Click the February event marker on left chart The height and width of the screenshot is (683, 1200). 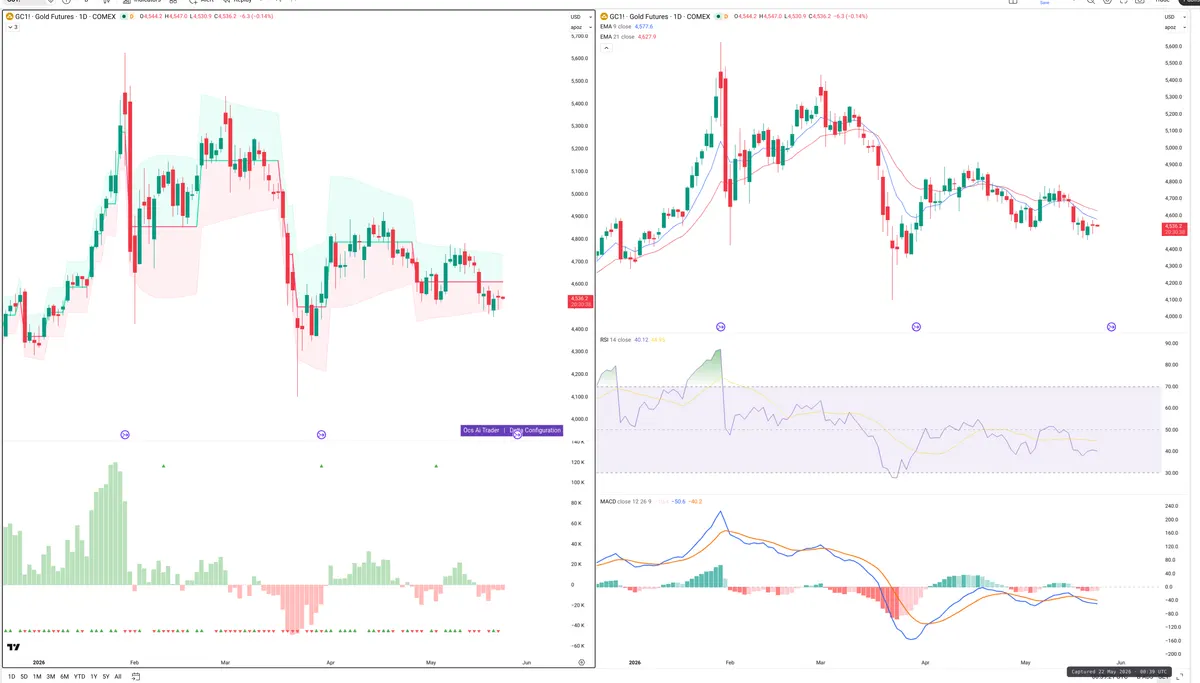(x=125, y=434)
